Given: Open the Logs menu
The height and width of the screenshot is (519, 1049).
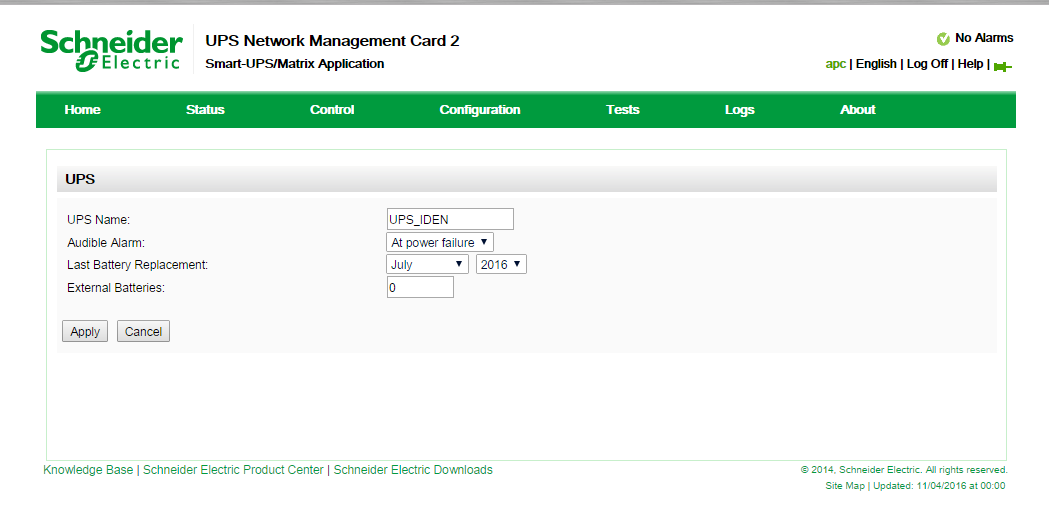Looking at the screenshot, I should tap(740, 110).
